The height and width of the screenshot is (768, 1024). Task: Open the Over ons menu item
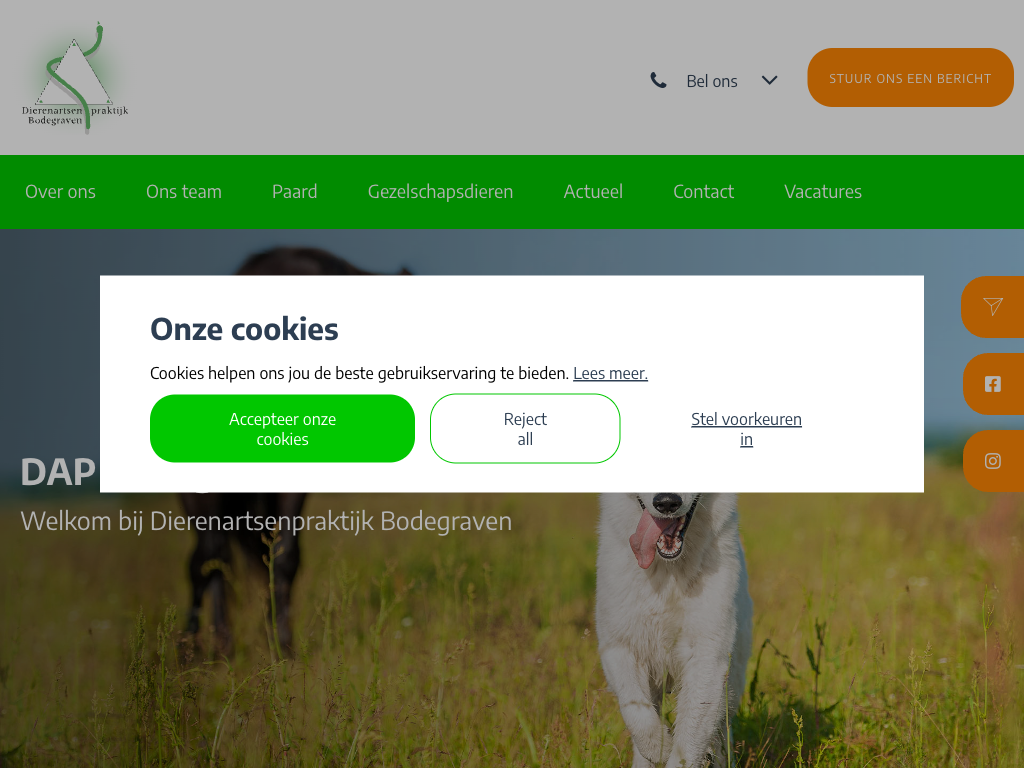tap(60, 191)
